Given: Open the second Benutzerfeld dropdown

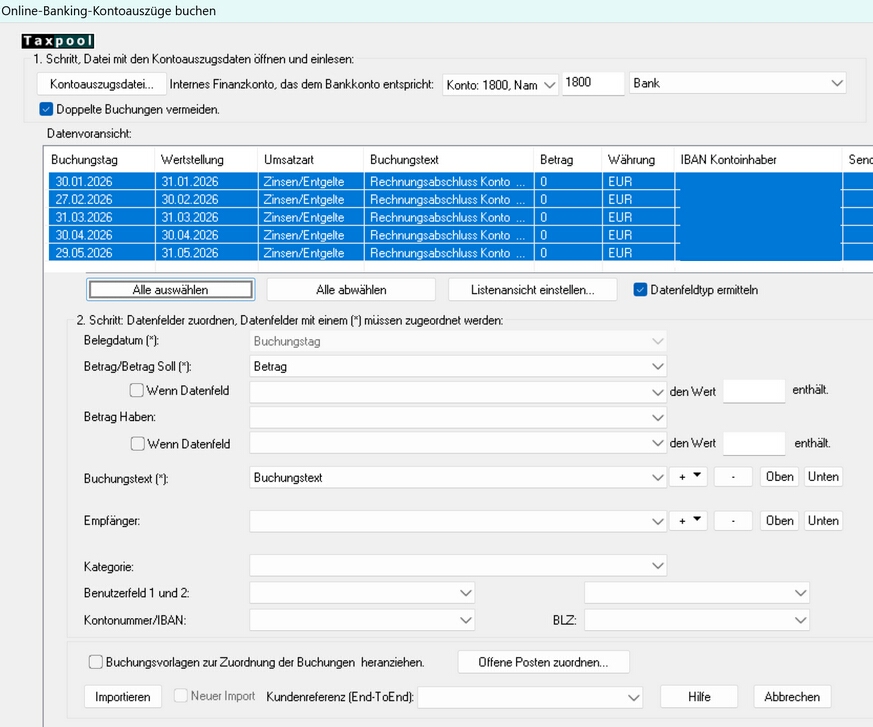Looking at the screenshot, I should 697,593.
